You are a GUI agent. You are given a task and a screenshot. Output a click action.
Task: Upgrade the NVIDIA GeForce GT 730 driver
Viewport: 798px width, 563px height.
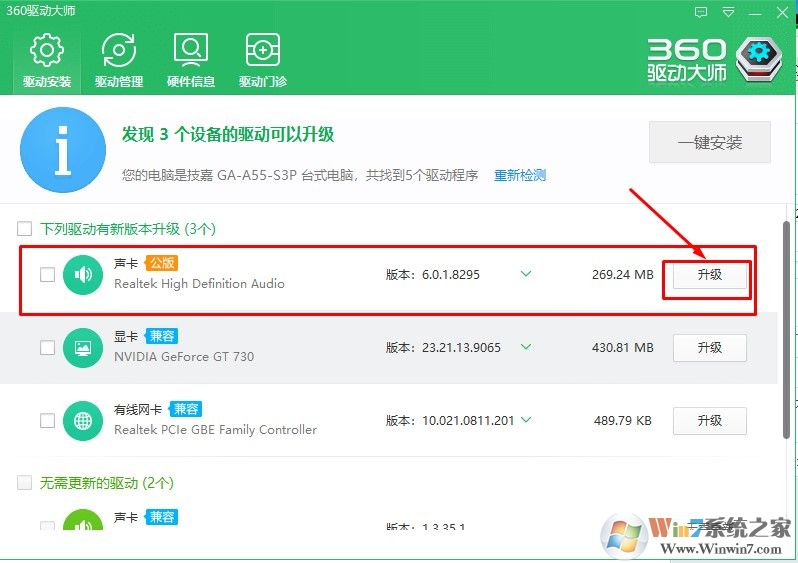tap(709, 348)
